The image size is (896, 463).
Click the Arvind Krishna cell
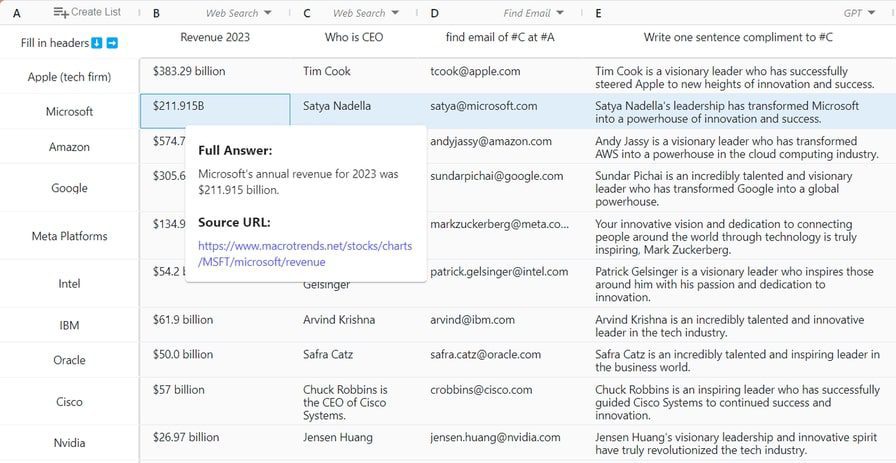354,325
